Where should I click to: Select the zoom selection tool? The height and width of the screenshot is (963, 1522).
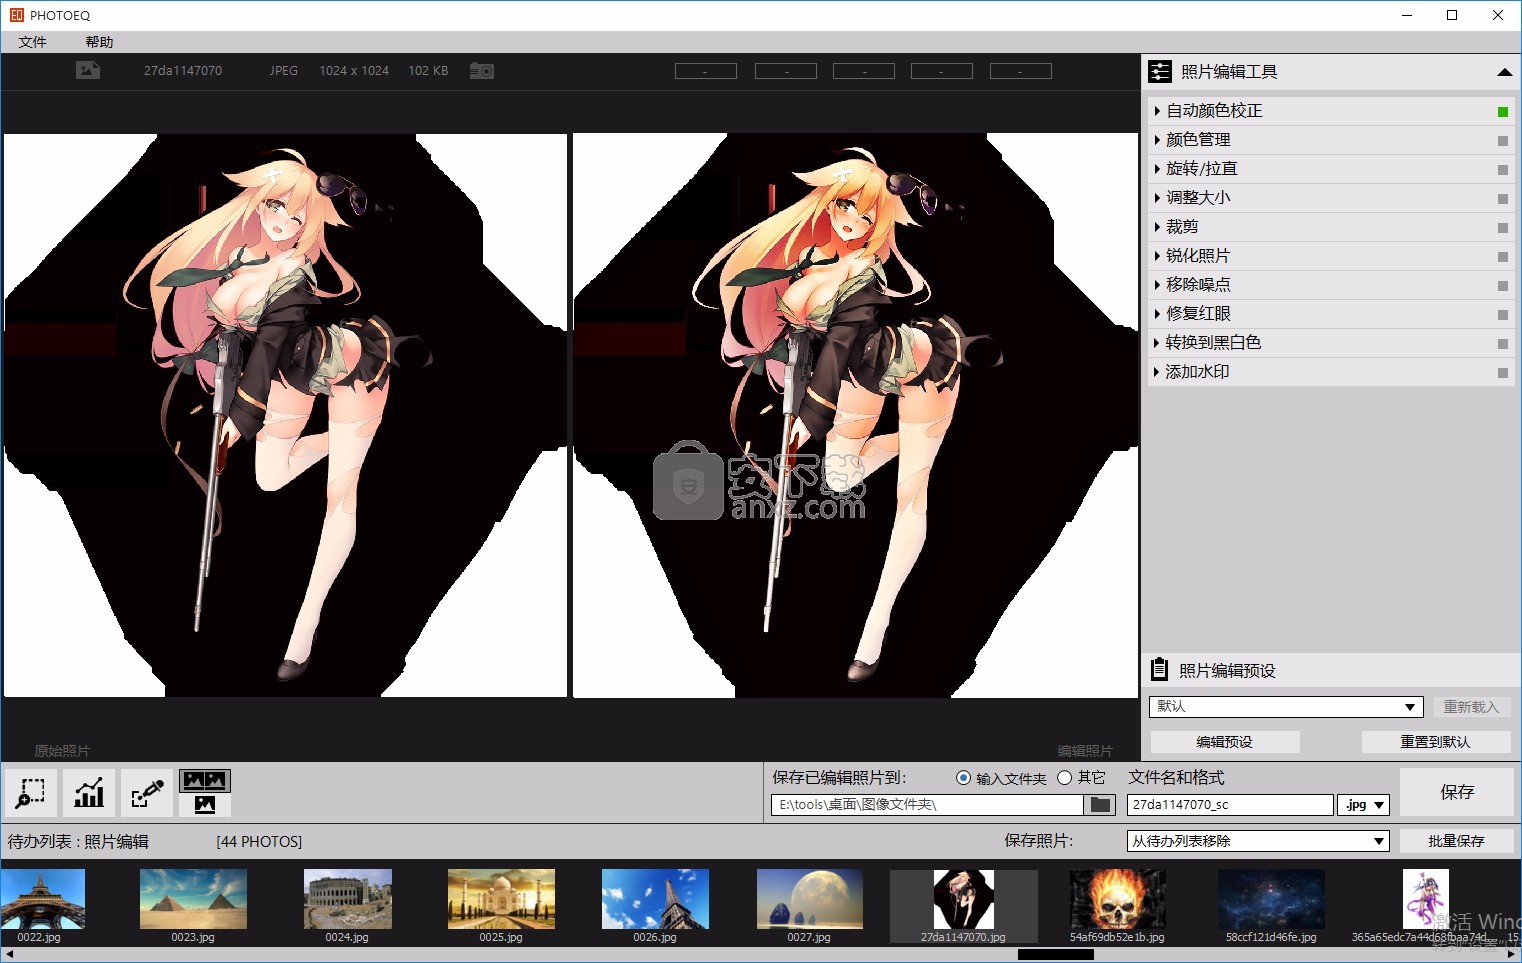tap(30, 793)
